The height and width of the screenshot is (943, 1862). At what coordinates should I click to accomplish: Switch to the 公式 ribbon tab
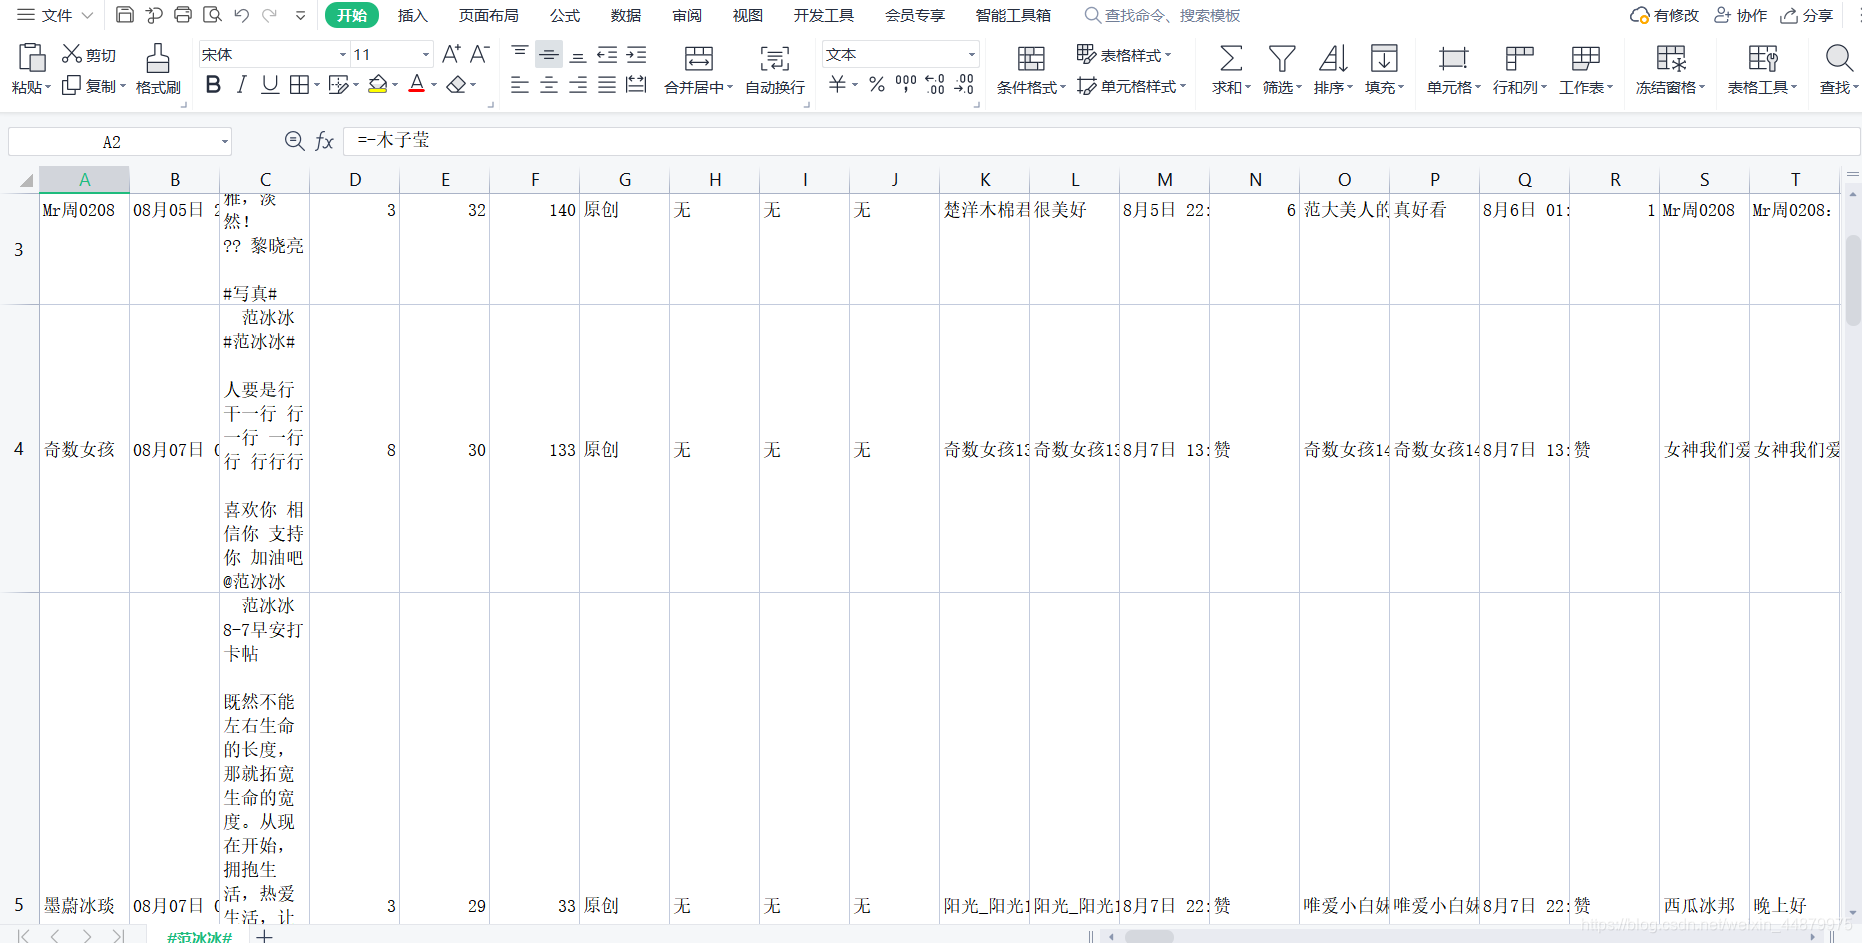tap(565, 15)
